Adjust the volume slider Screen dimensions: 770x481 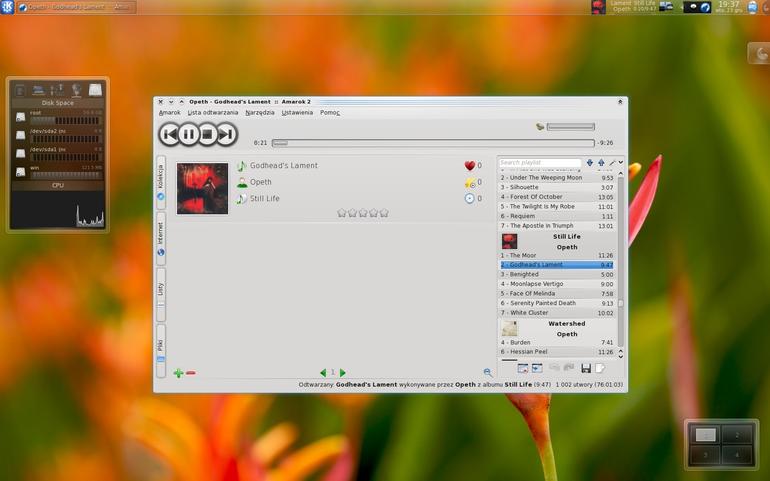(571, 127)
